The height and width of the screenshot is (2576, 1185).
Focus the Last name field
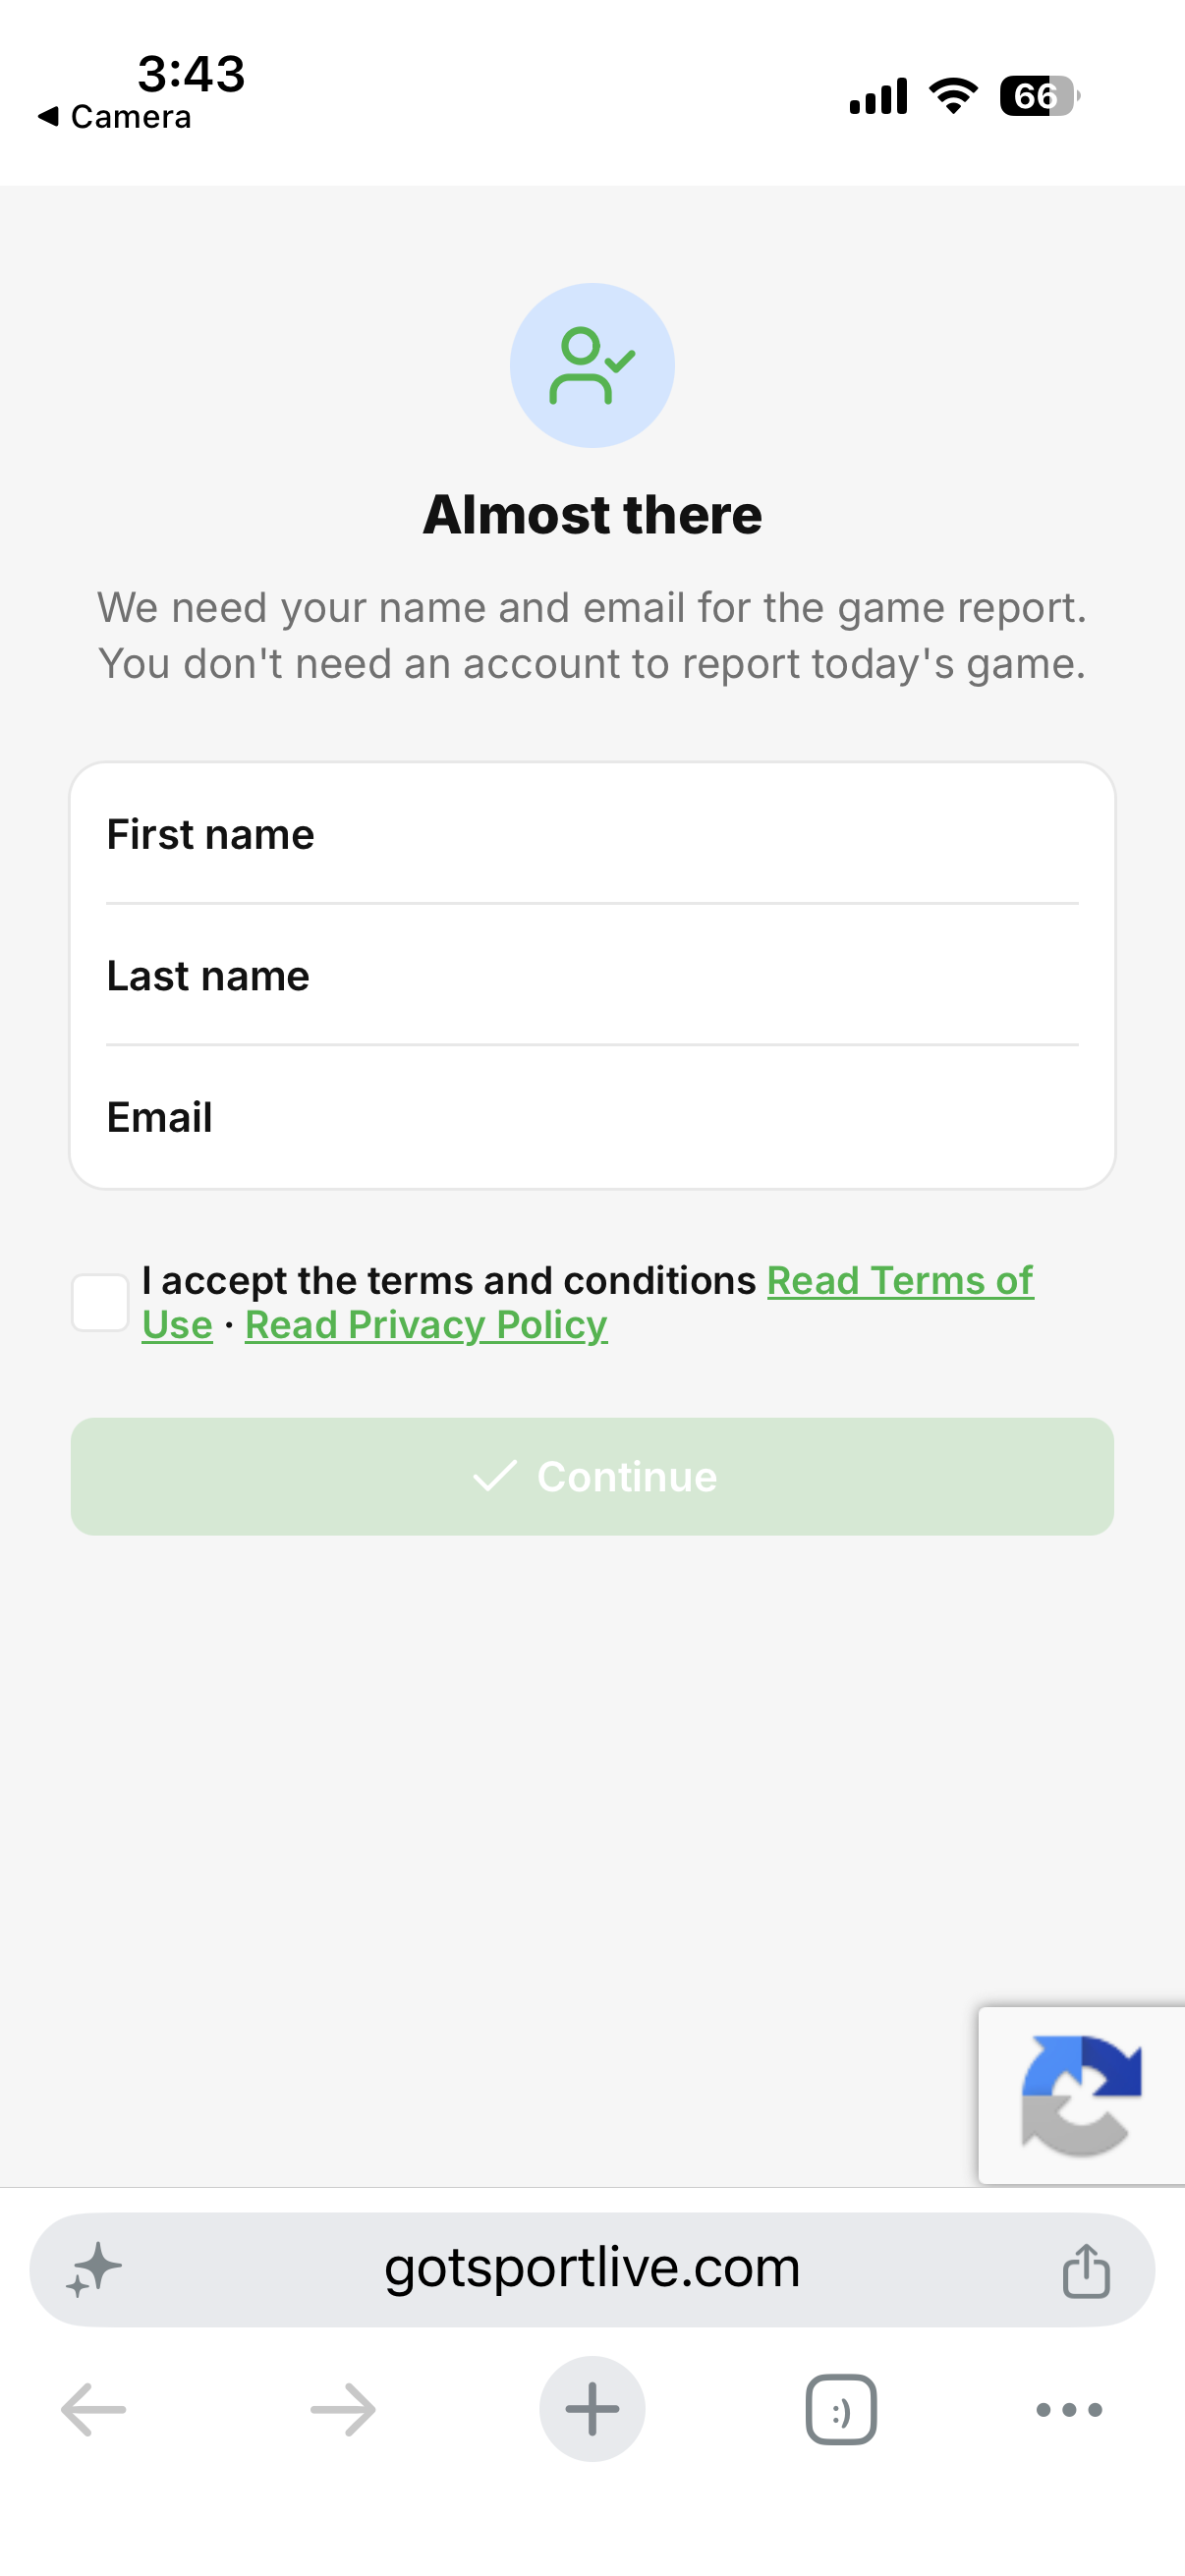pyautogui.click(x=592, y=976)
